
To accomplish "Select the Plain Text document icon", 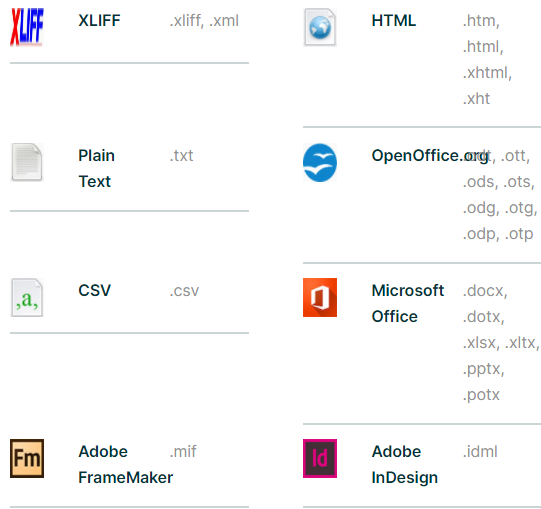I will coord(27,162).
